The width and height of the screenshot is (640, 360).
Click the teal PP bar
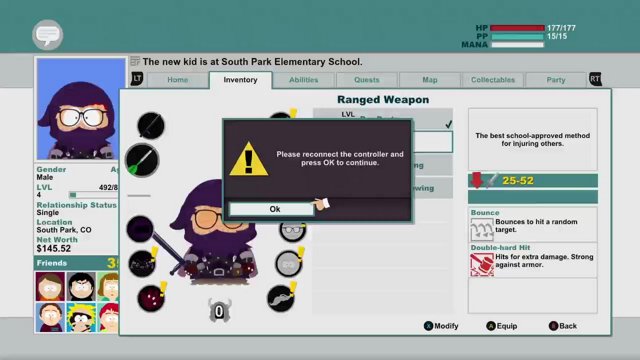(x=517, y=36)
